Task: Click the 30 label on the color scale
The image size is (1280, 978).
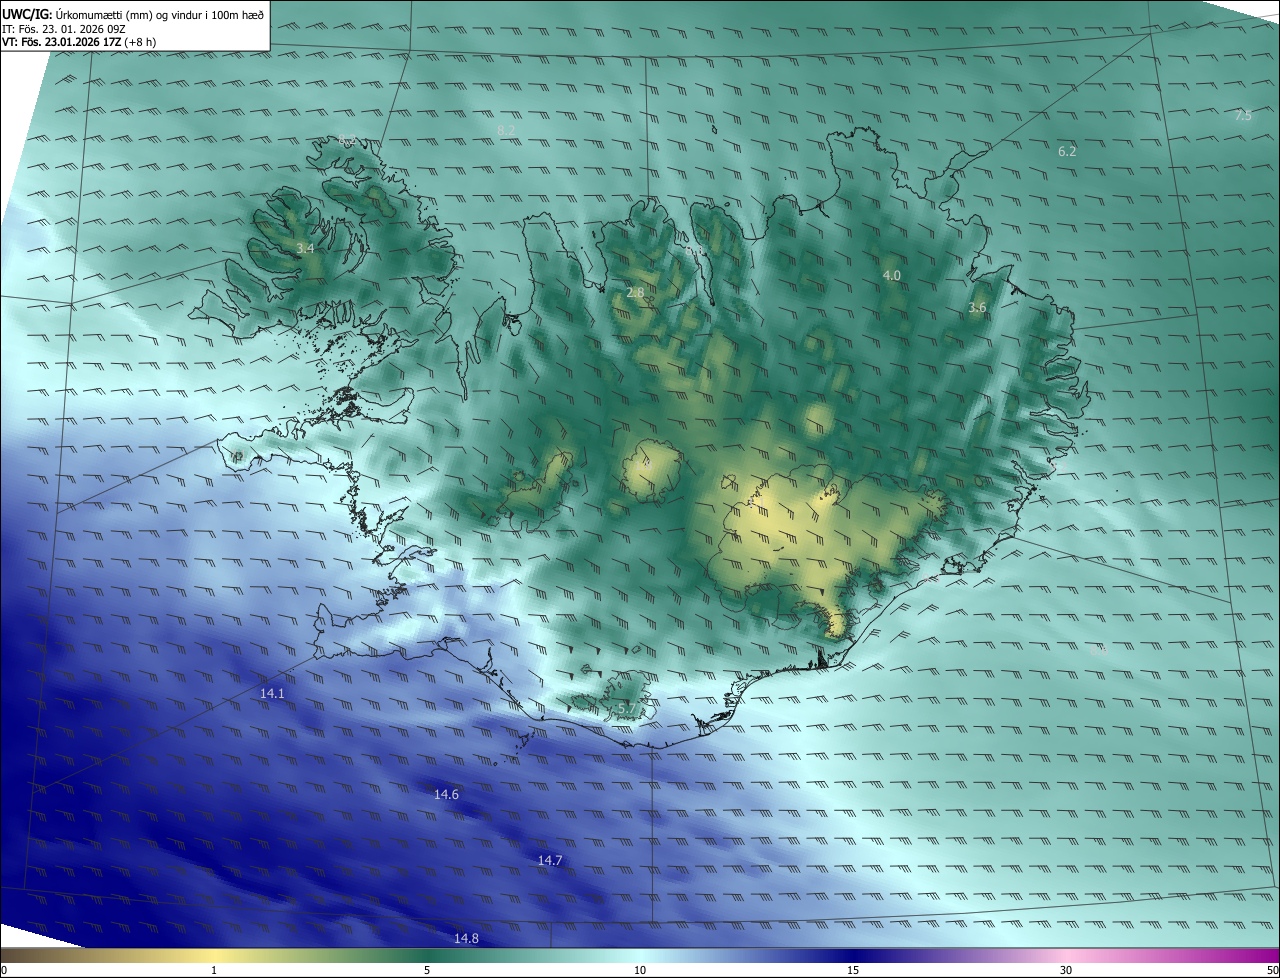Action: pyautogui.click(x=1066, y=971)
